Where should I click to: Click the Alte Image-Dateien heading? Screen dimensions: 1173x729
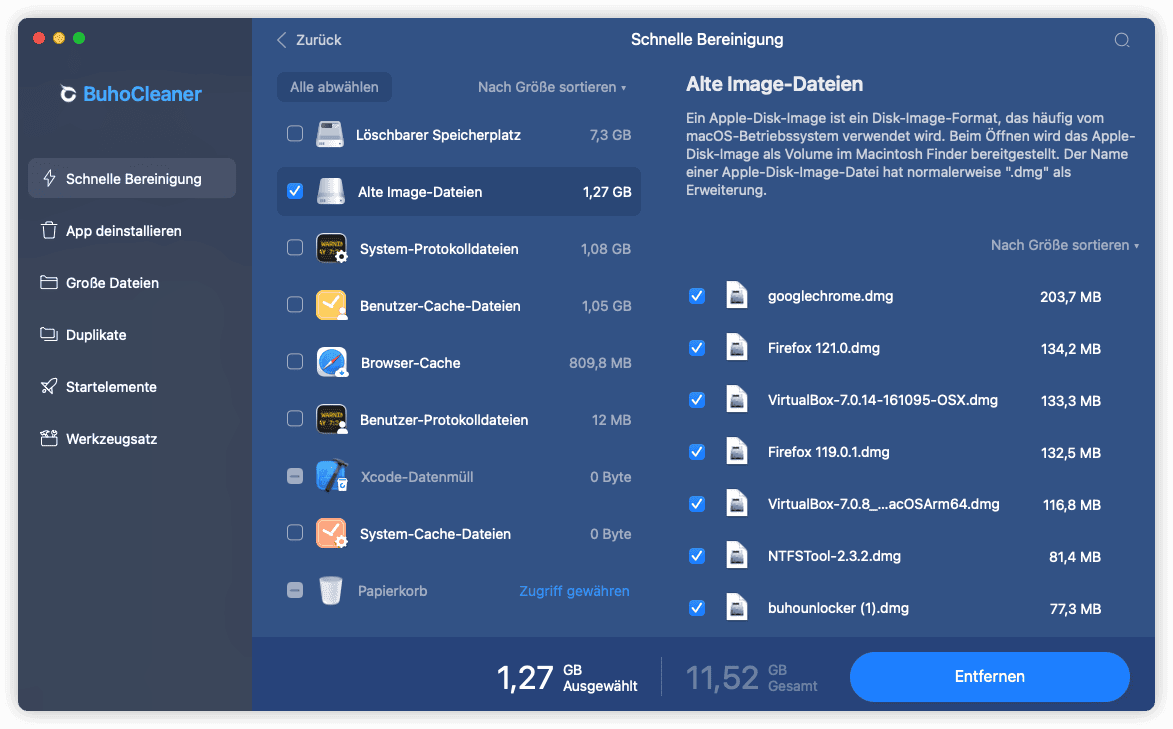tap(774, 84)
